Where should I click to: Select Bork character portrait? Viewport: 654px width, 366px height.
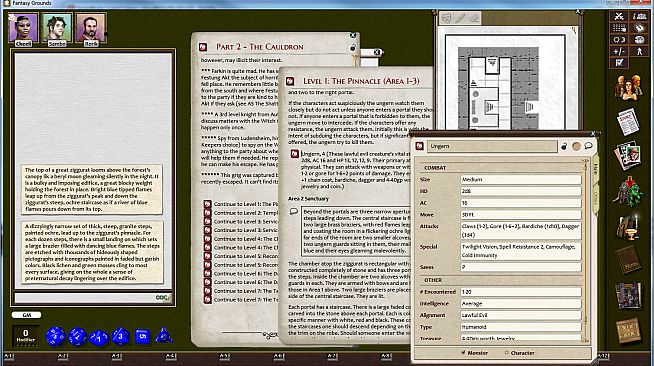[x=91, y=29]
